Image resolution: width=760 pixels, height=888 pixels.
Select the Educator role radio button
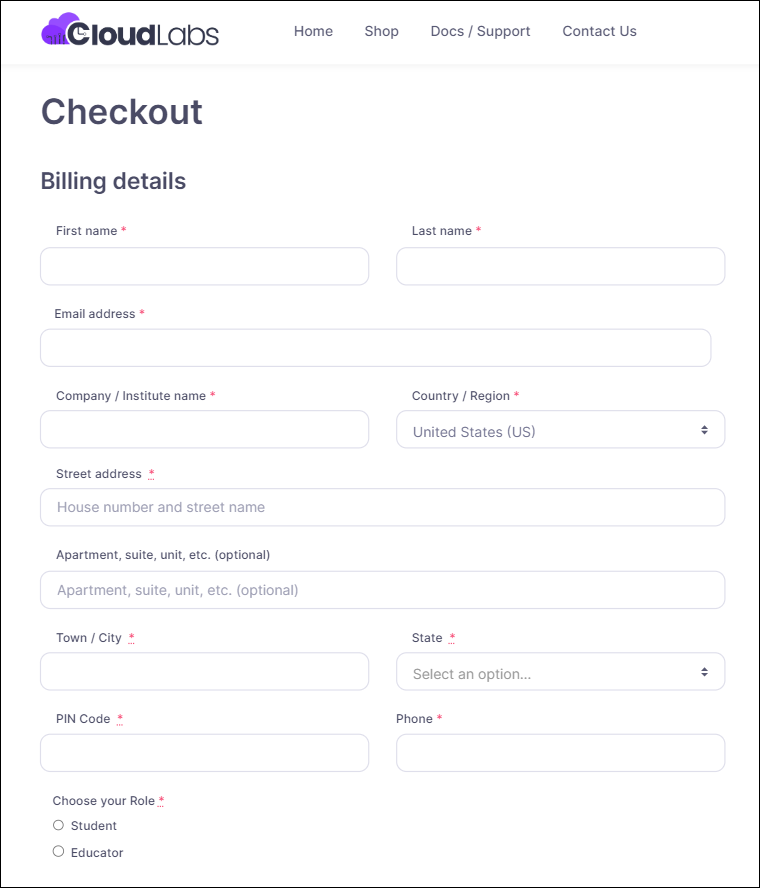[x=58, y=851]
